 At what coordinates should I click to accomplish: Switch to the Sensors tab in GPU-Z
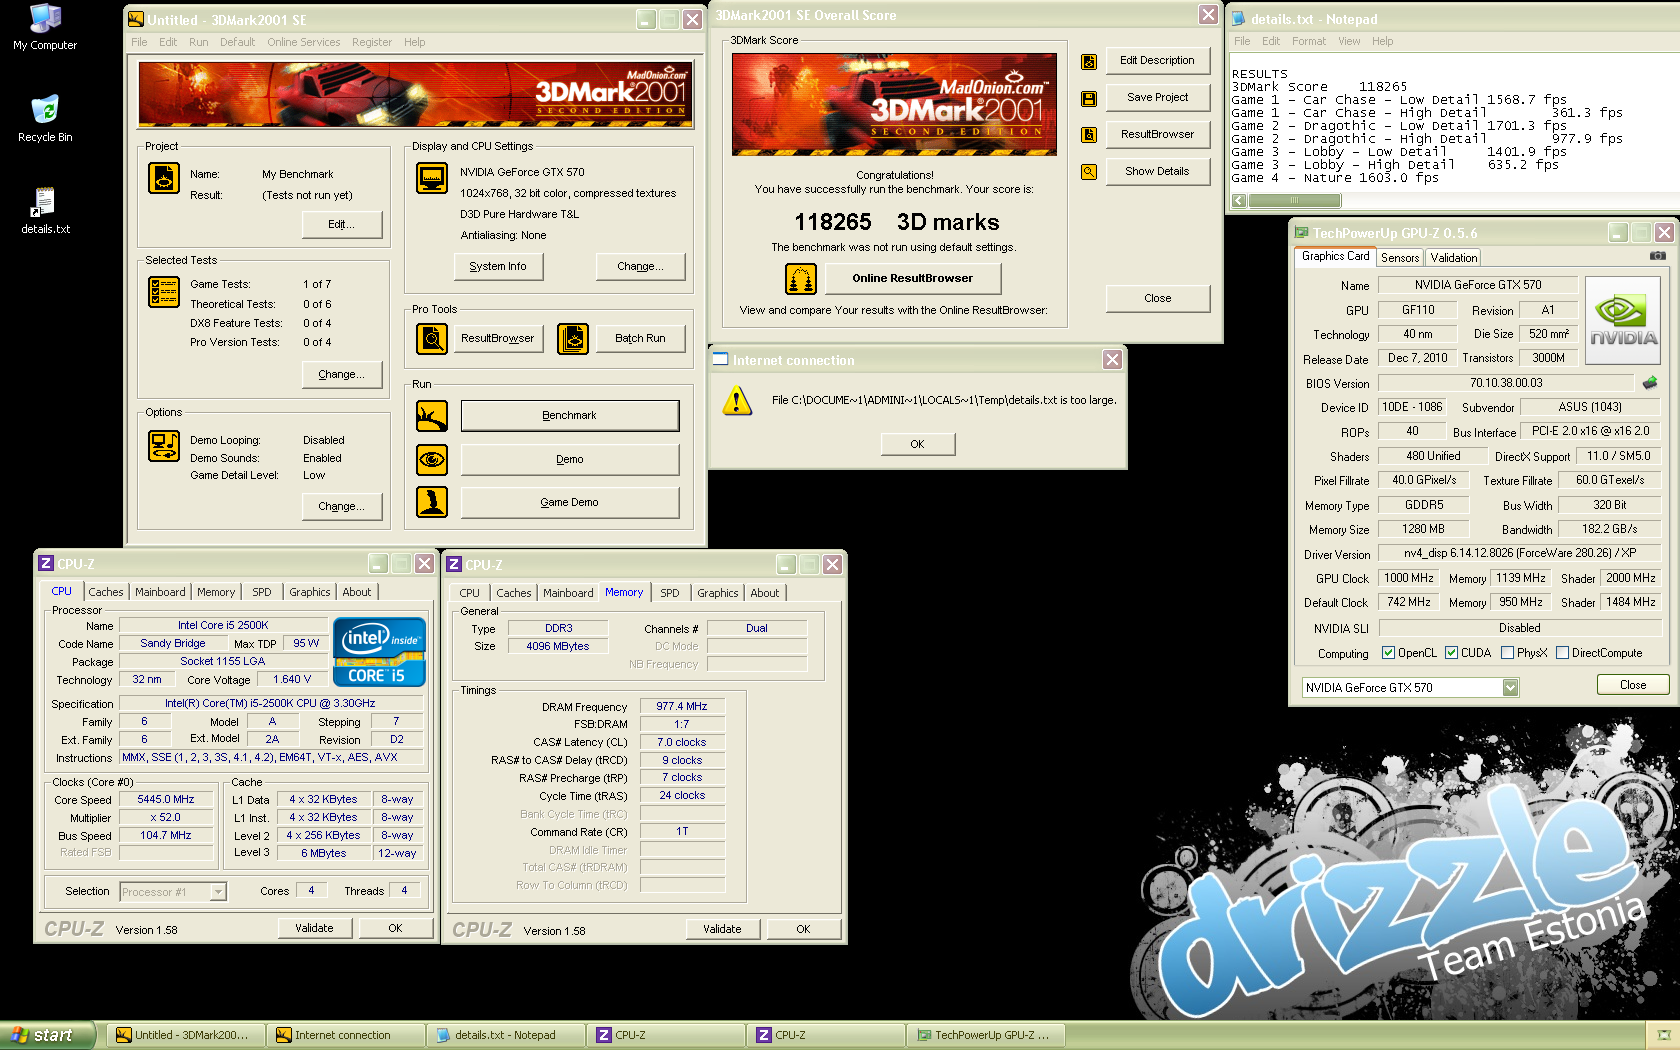pos(1400,258)
